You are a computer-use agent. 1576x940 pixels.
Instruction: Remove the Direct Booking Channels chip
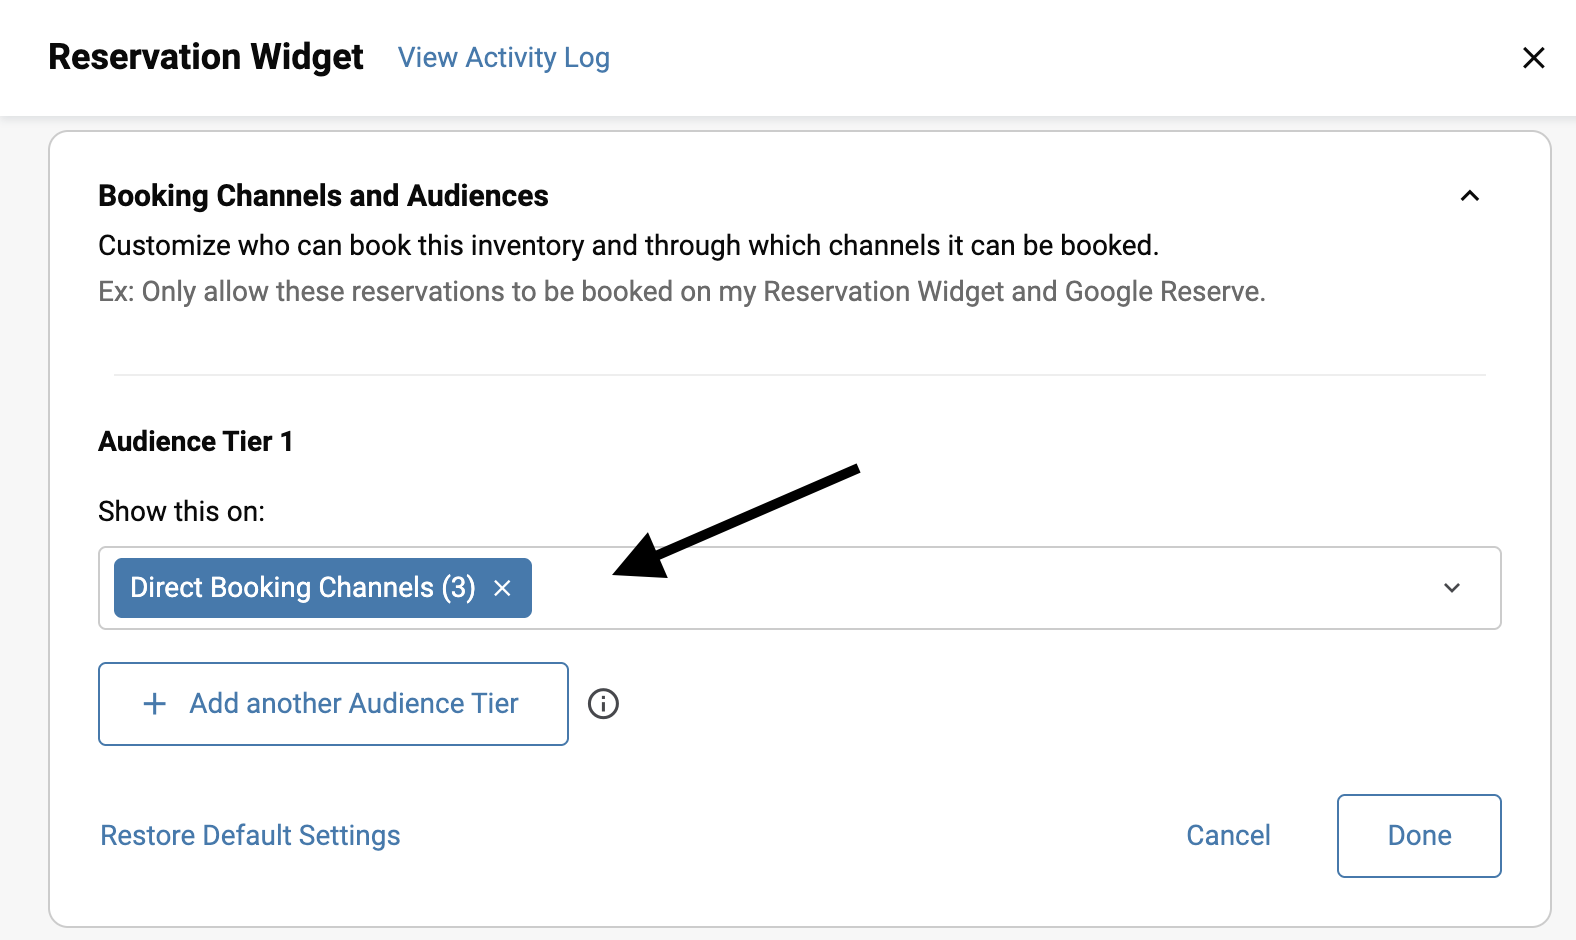click(502, 589)
